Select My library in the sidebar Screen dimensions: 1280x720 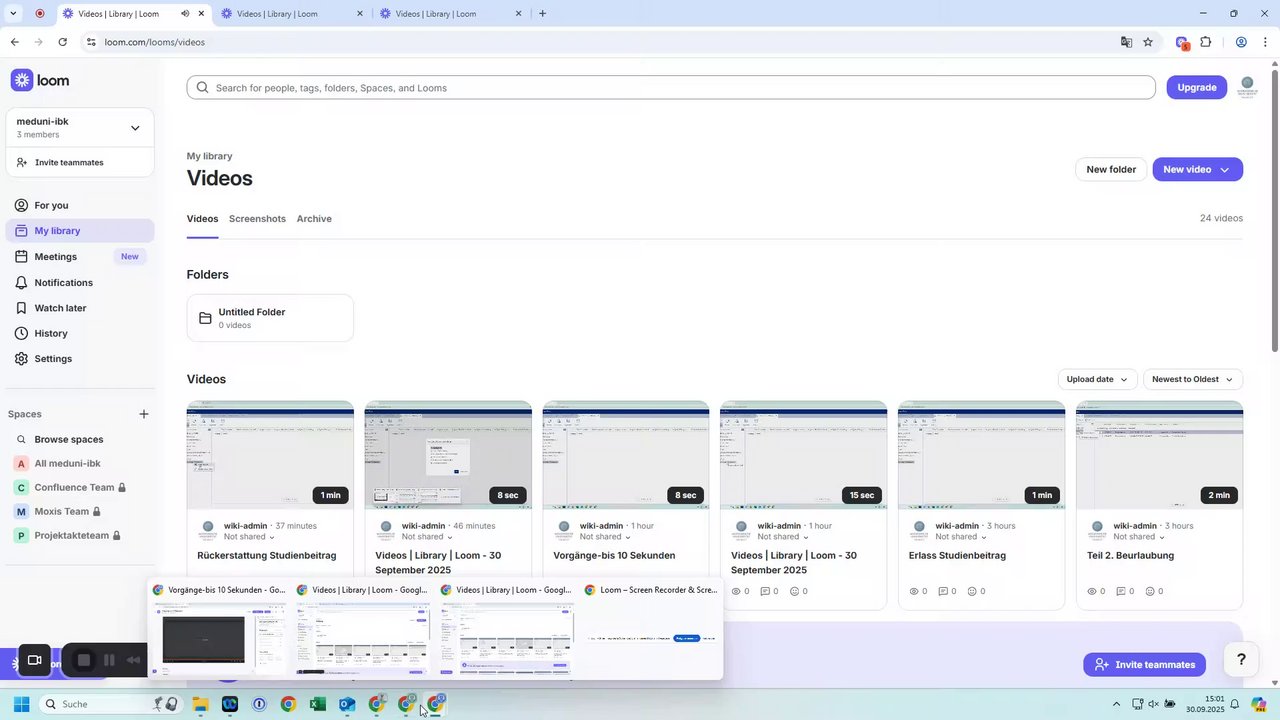point(80,231)
